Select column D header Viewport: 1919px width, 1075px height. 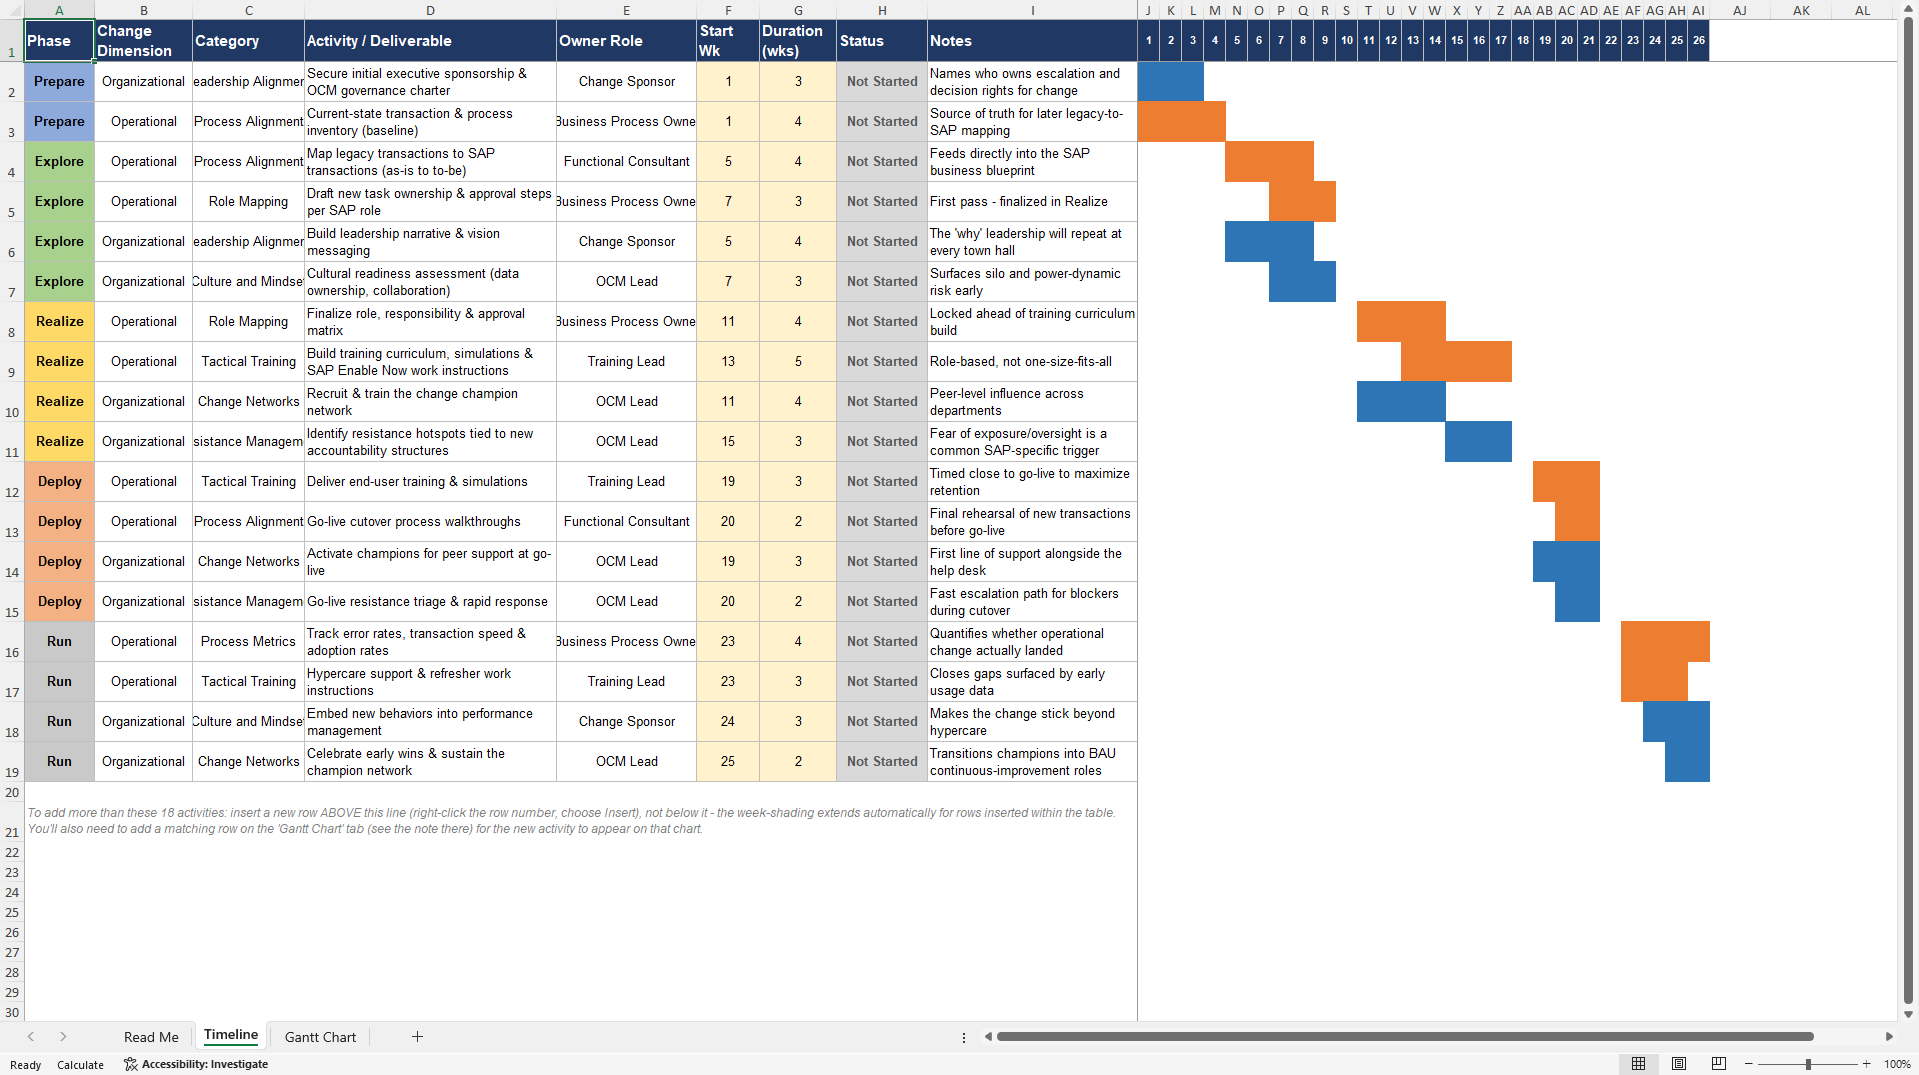click(x=430, y=10)
